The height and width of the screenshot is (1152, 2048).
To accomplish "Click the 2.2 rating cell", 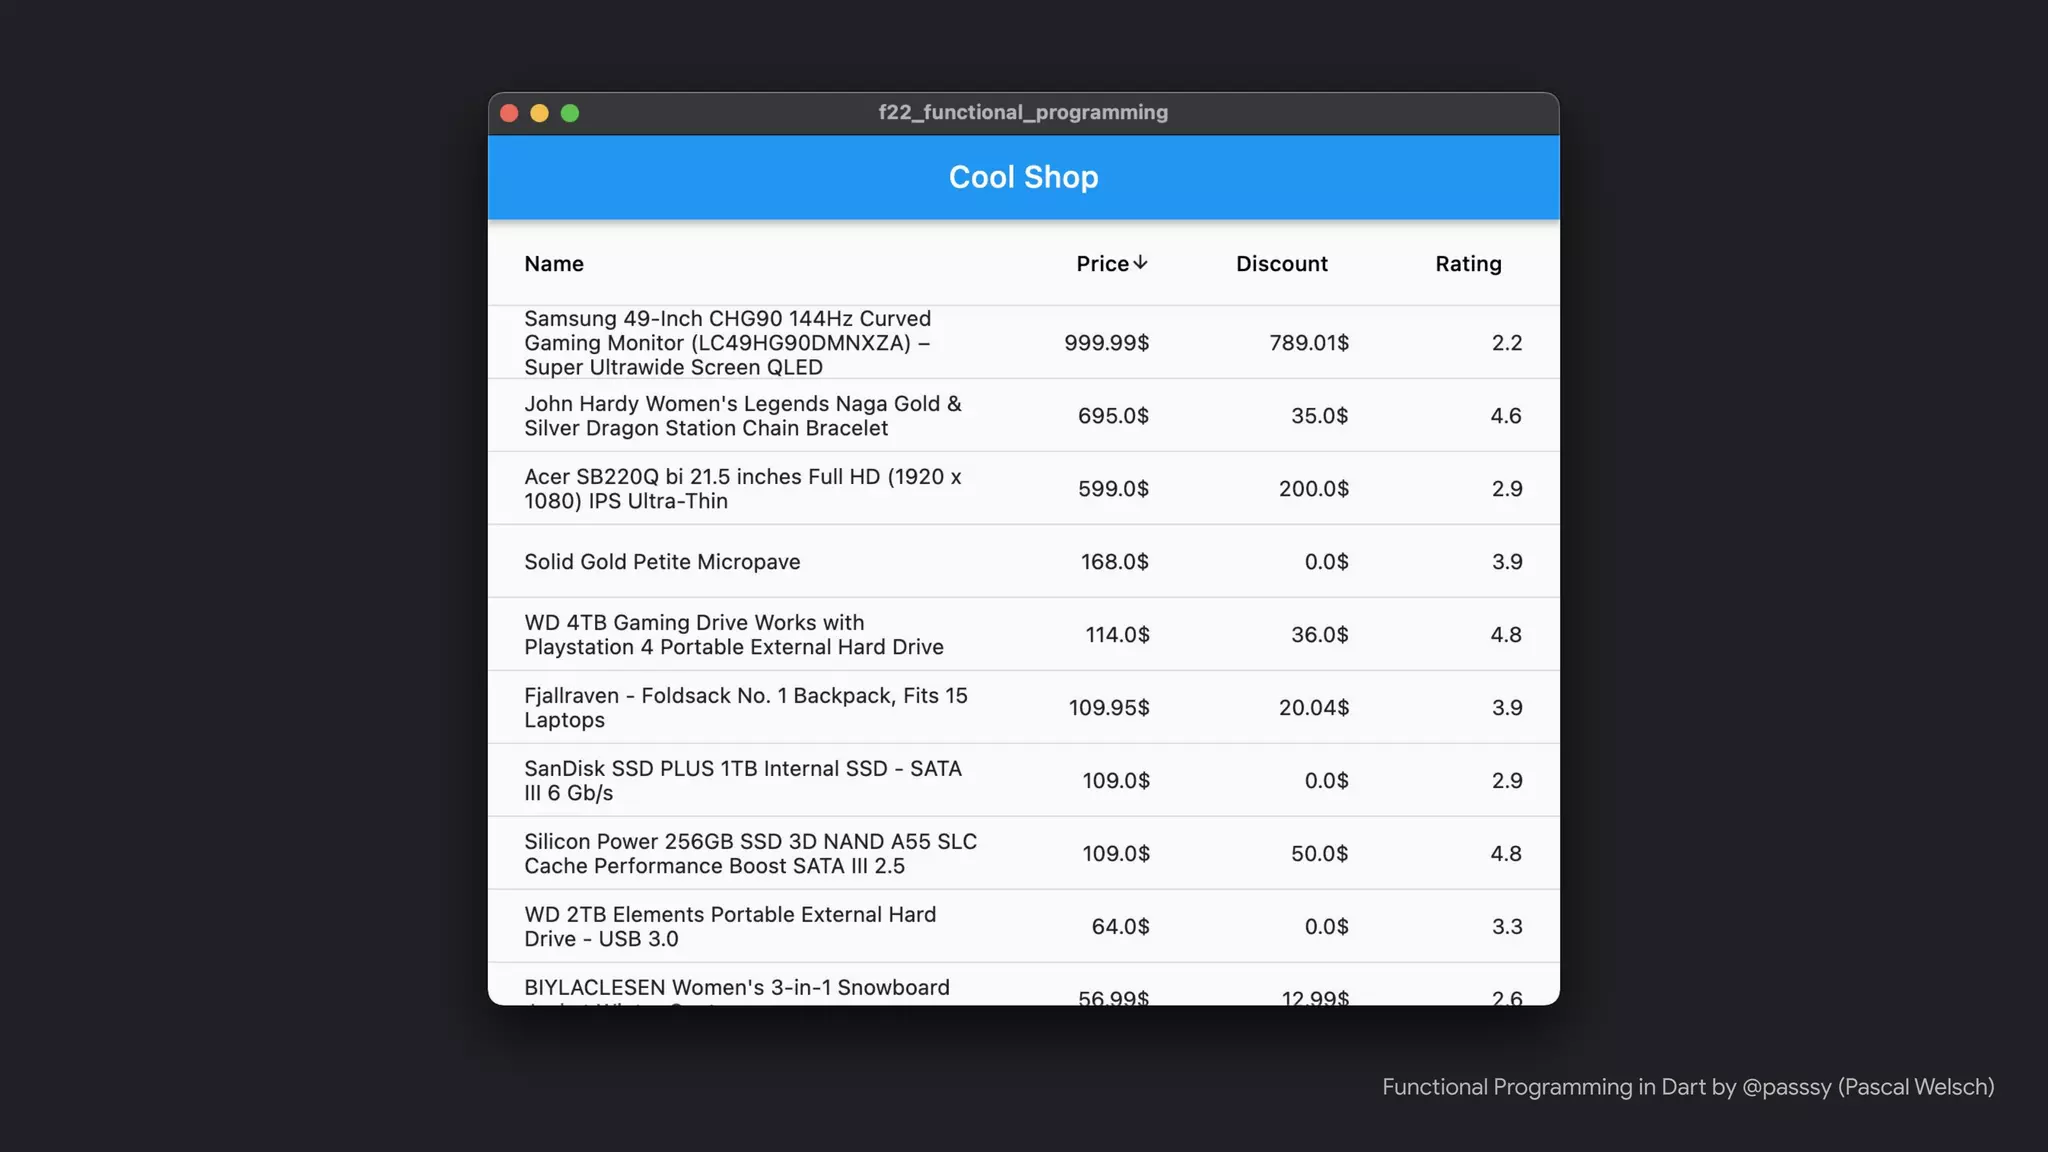I will coord(1507,343).
